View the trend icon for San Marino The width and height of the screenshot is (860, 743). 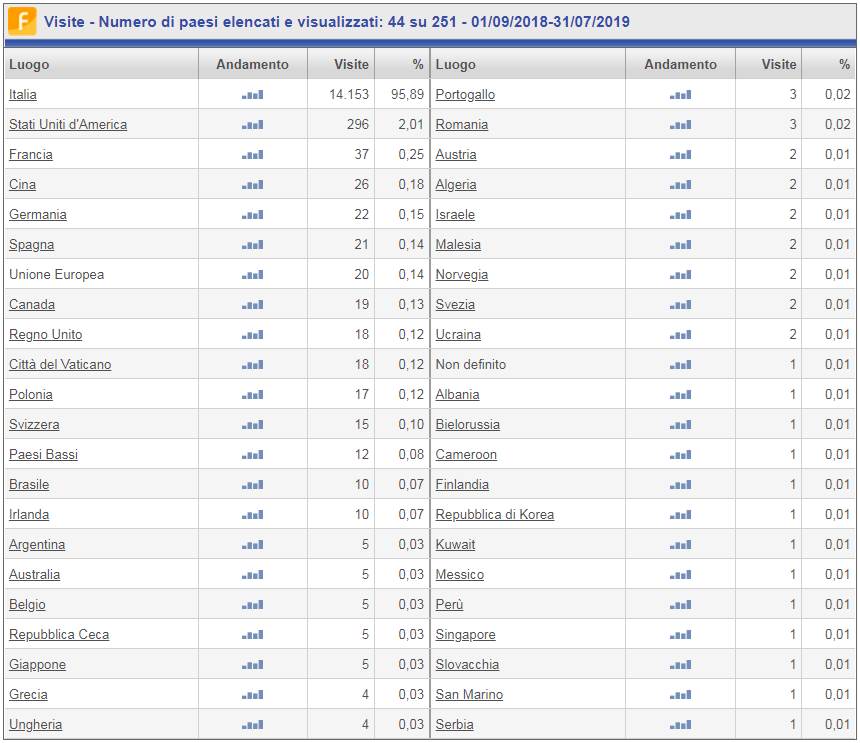680,695
